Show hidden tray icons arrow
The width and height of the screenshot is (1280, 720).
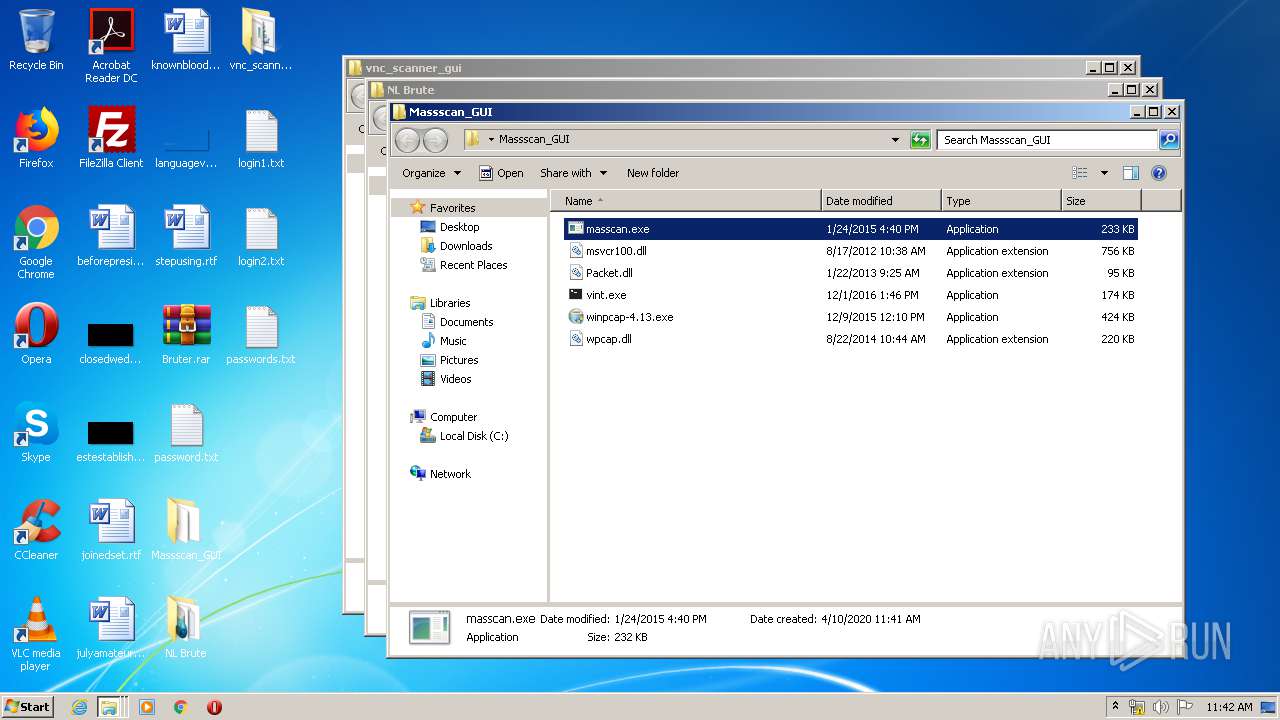1115,706
